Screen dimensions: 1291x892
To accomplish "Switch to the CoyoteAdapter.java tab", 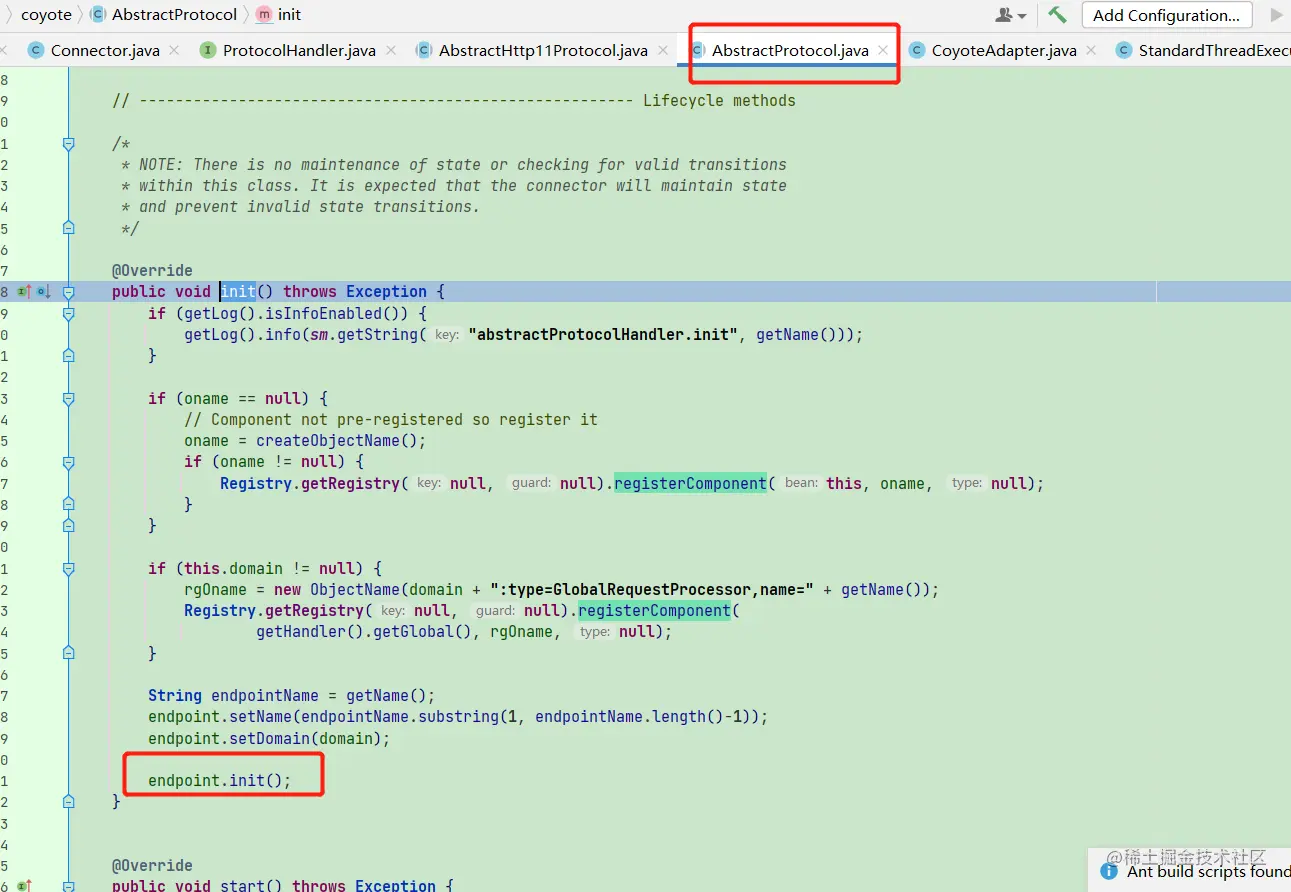I will pyautogui.click(x=1004, y=50).
